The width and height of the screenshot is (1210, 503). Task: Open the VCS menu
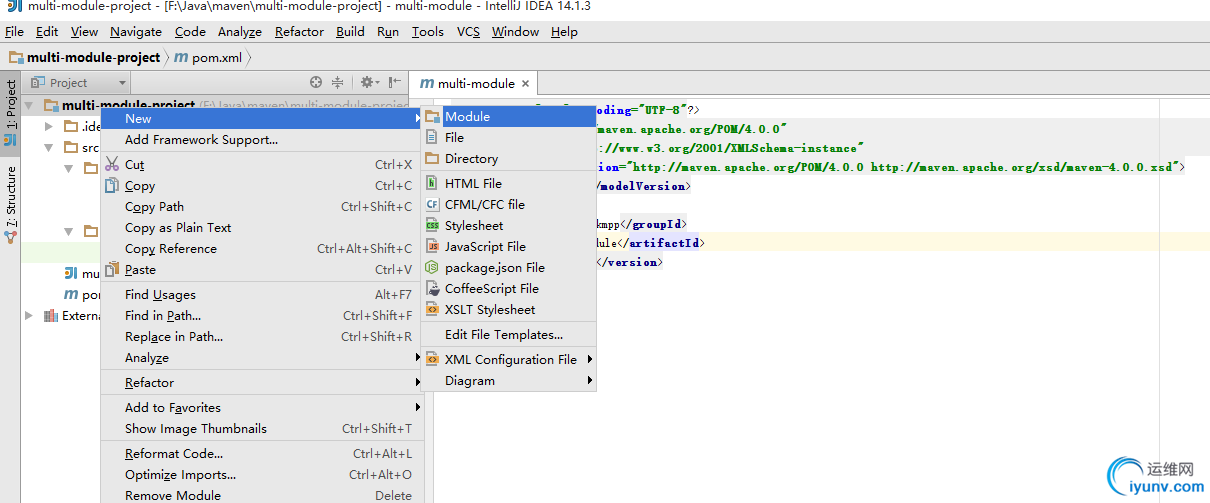pos(469,31)
